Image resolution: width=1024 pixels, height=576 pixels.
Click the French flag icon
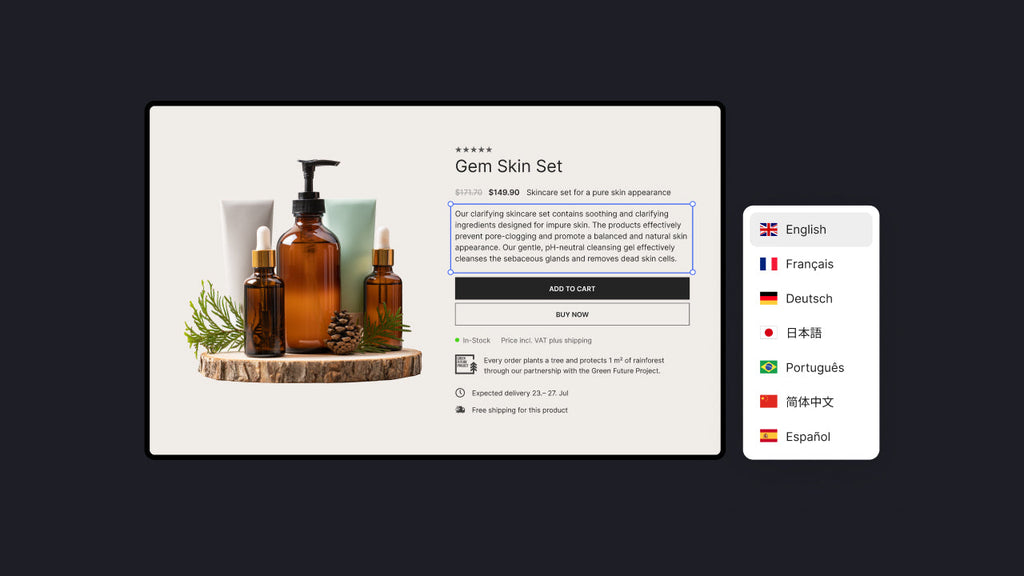[768, 264]
